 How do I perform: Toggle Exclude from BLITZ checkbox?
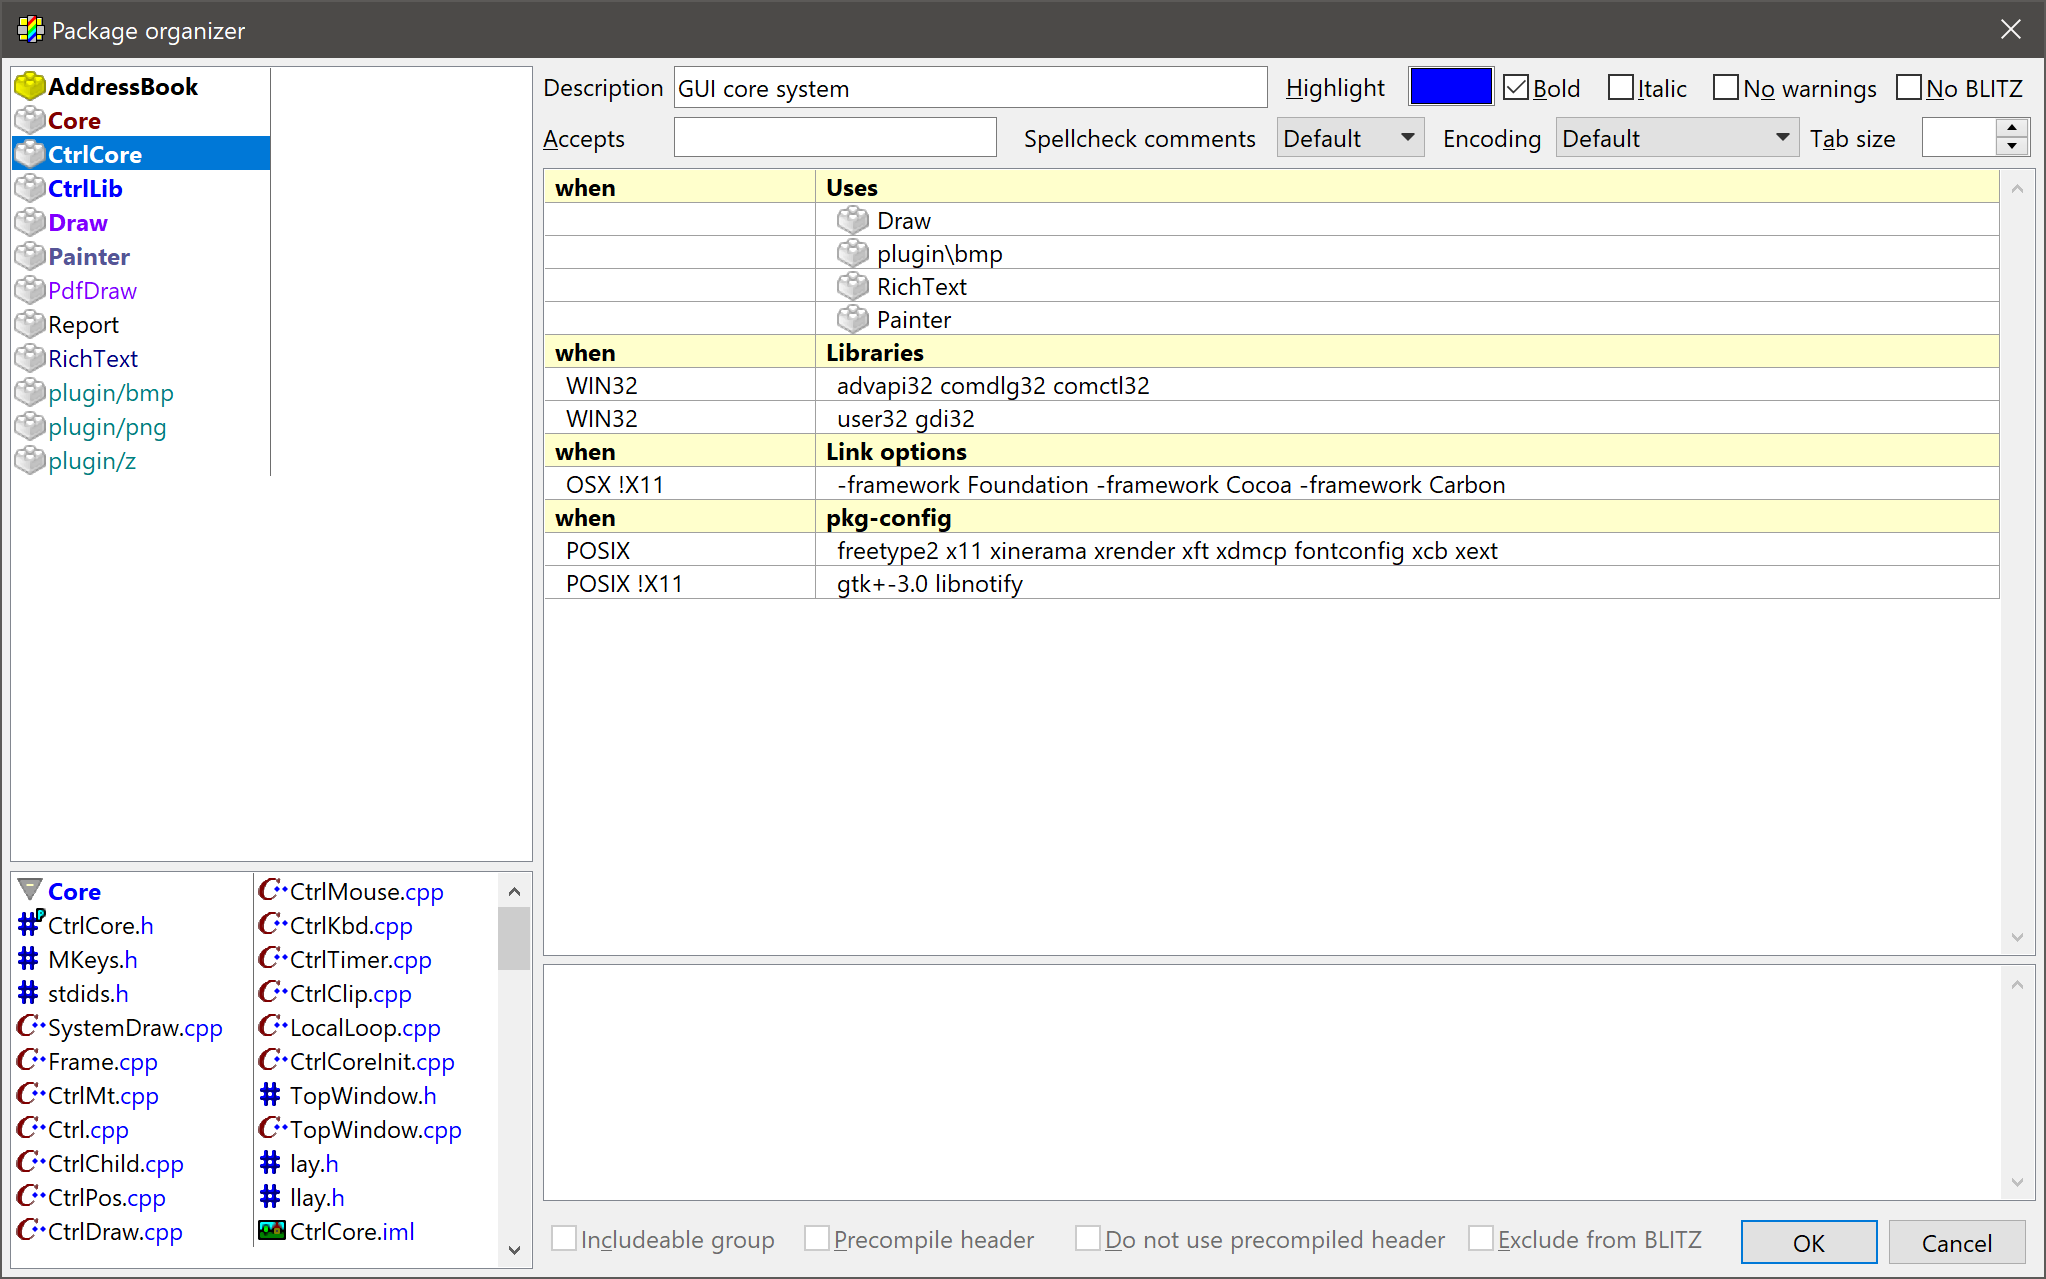(x=1481, y=1239)
